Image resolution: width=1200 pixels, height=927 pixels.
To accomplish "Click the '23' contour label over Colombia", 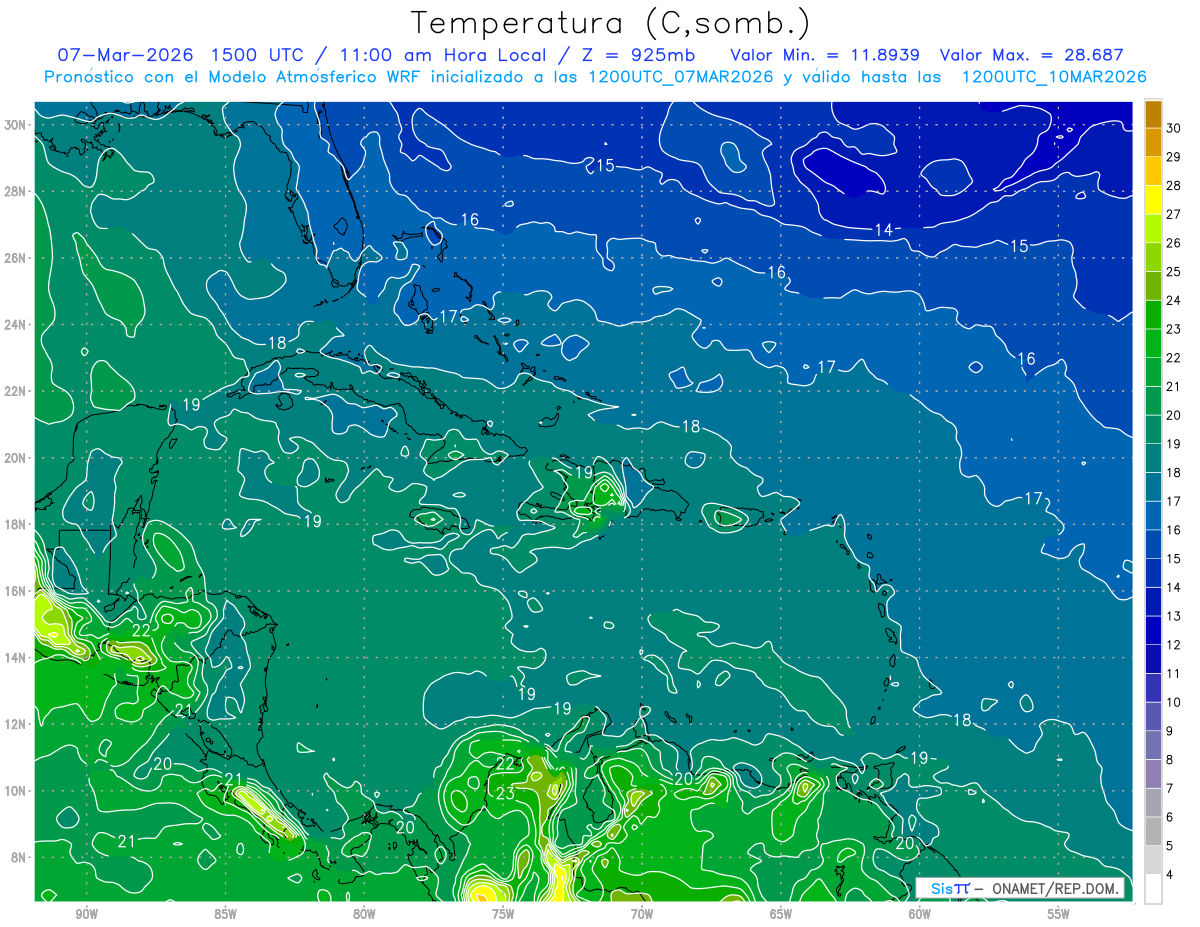I will [506, 794].
